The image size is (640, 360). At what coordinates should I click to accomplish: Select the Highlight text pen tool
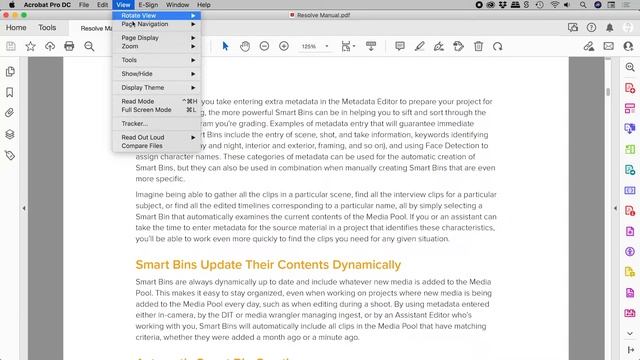pos(420,46)
